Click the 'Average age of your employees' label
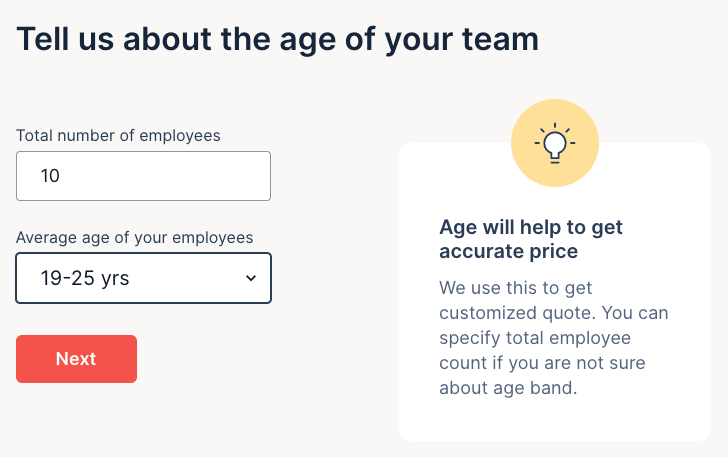Screen dimensions: 728x457 pyautogui.click(x=134, y=237)
